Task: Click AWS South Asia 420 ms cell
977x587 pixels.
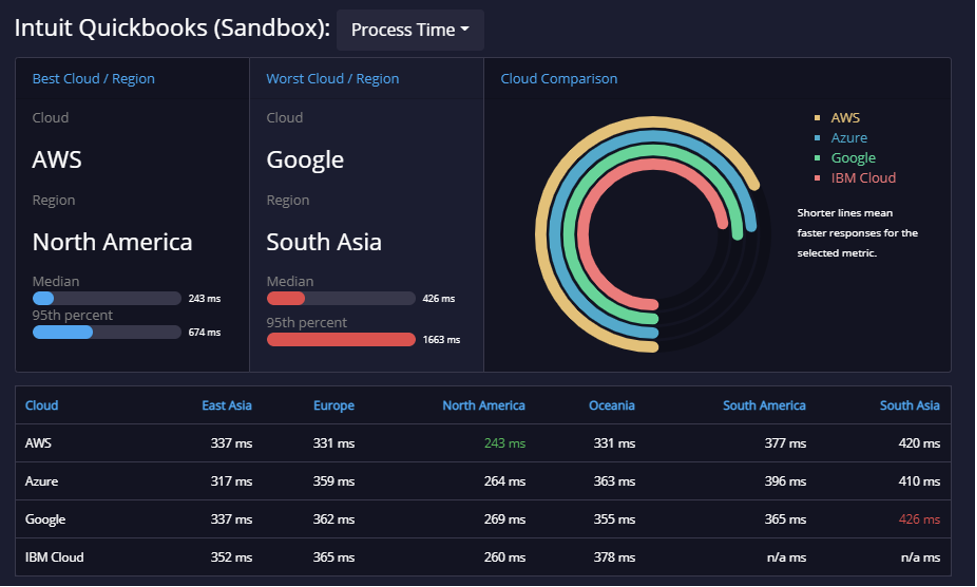Action: pyautogui.click(x=919, y=443)
